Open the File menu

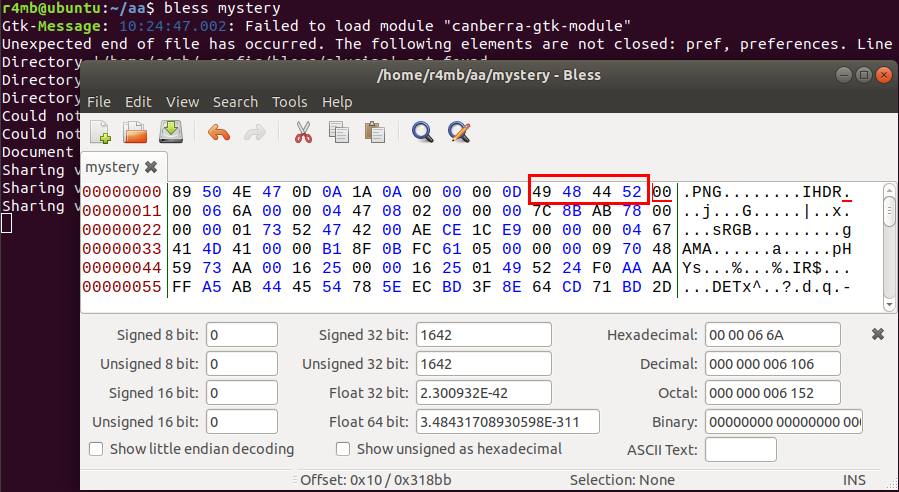coord(99,102)
